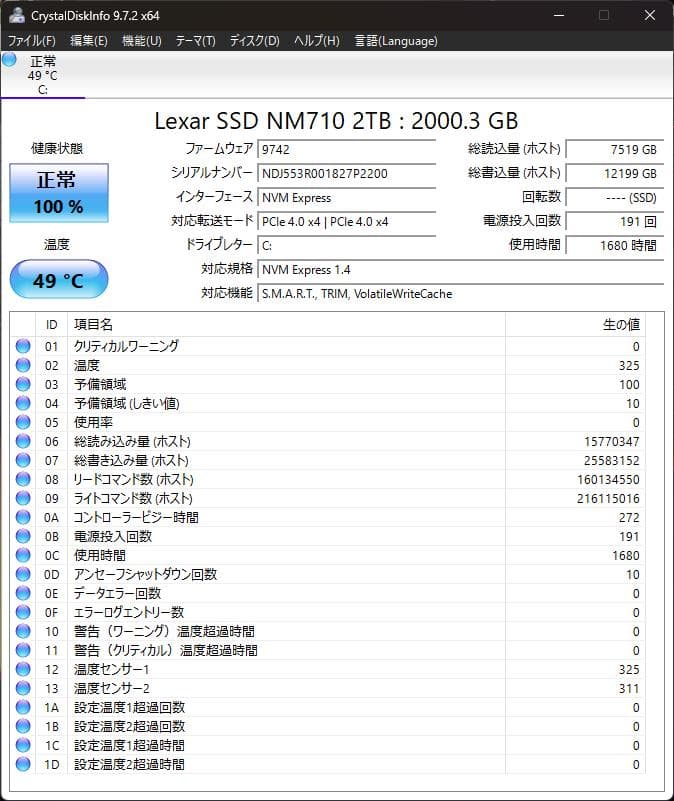Click status orb for 0C 使用時間
This screenshot has width=674, height=801.
pyautogui.click(x=23, y=555)
